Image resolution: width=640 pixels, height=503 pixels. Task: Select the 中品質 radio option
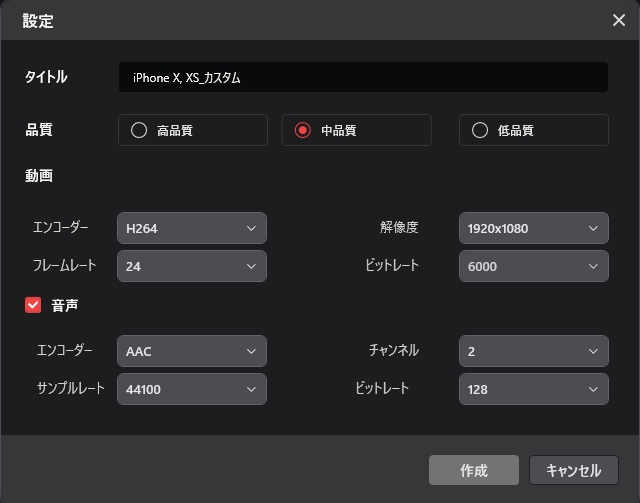coord(356,130)
